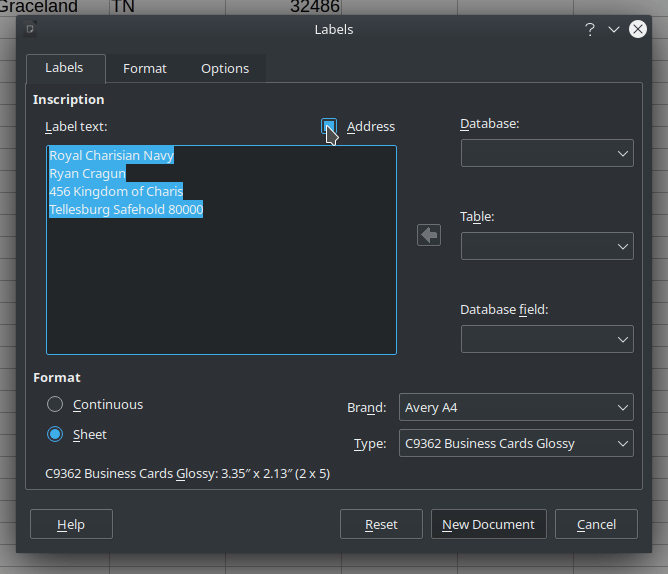Open the Table dropdown
Viewport: 668px width, 574px height.
click(547, 246)
